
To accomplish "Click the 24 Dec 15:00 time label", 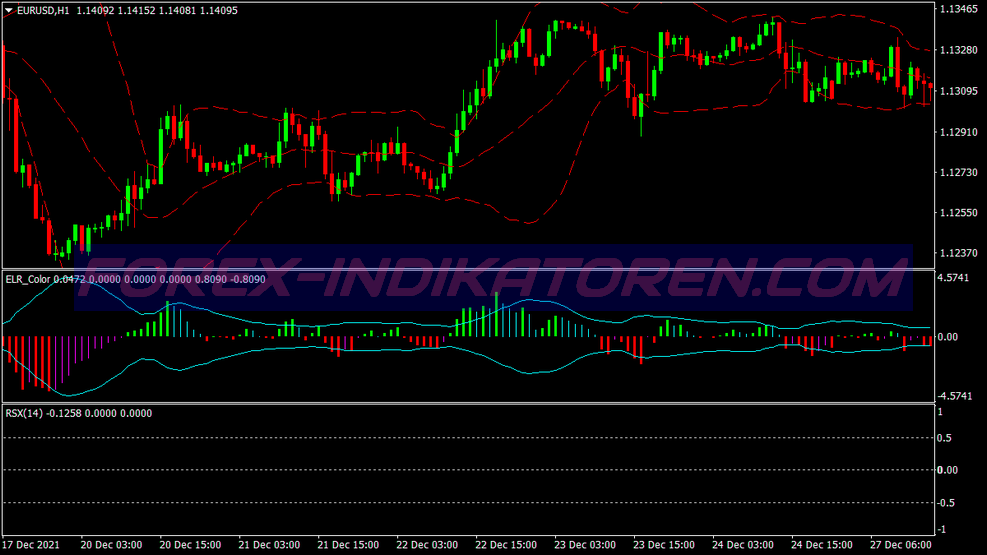I will (x=821, y=544).
